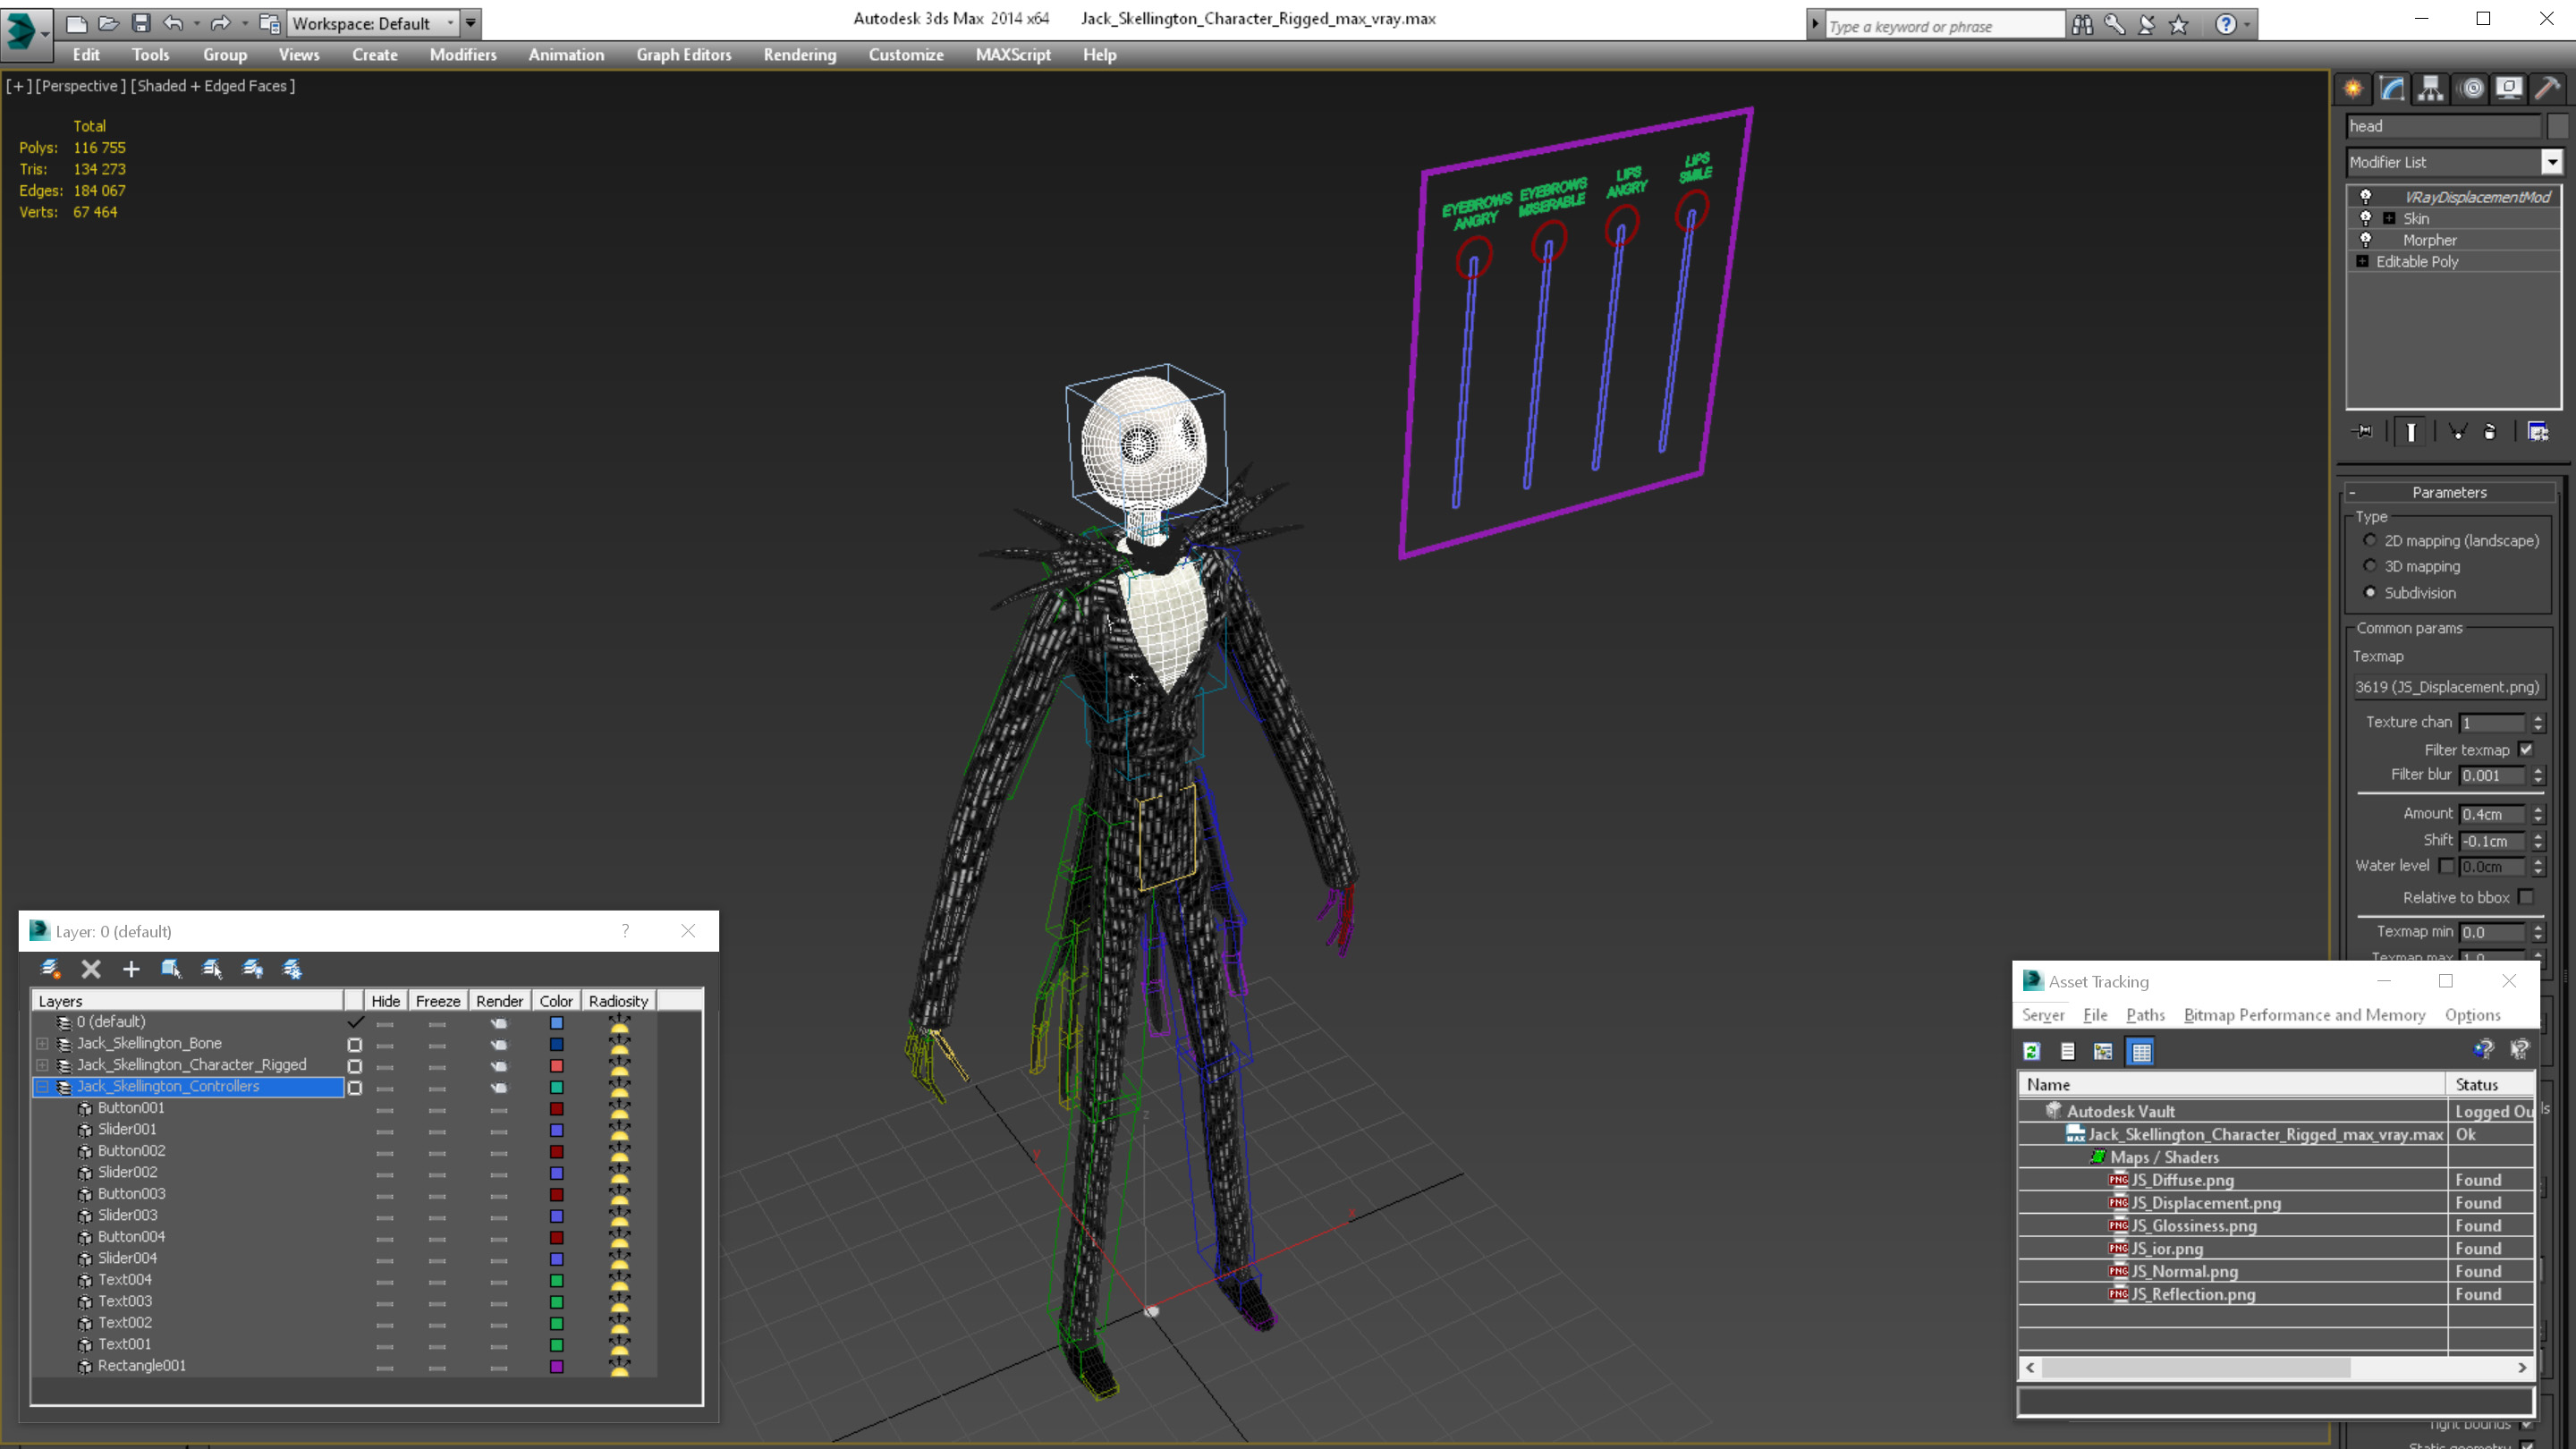2576x1449 pixels.
Task: Collapse Jack_Skellington_Controllers layer
Action: coord(43,1086)
